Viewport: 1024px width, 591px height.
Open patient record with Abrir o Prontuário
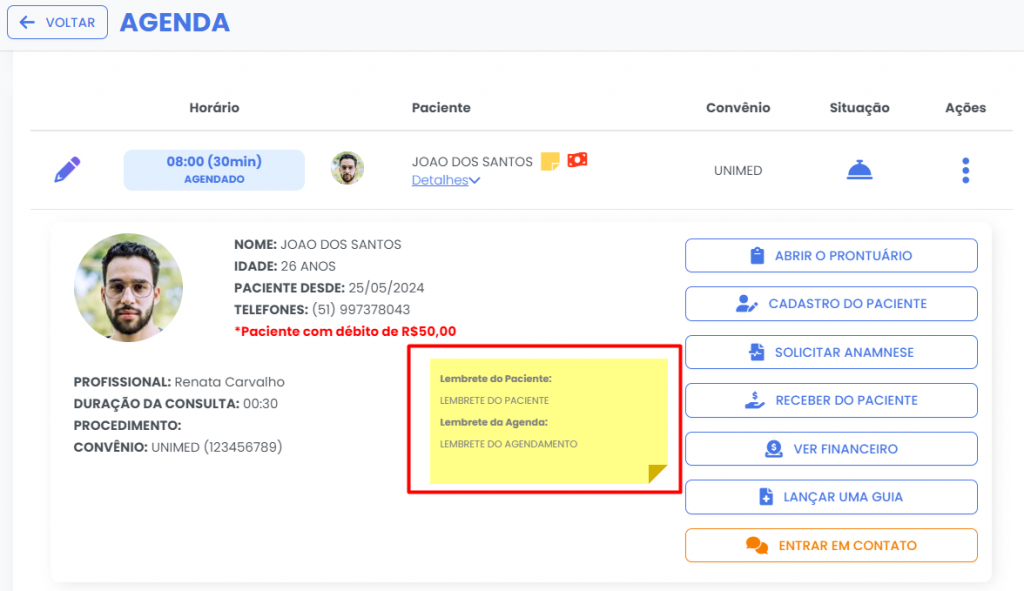click(830, 255)
